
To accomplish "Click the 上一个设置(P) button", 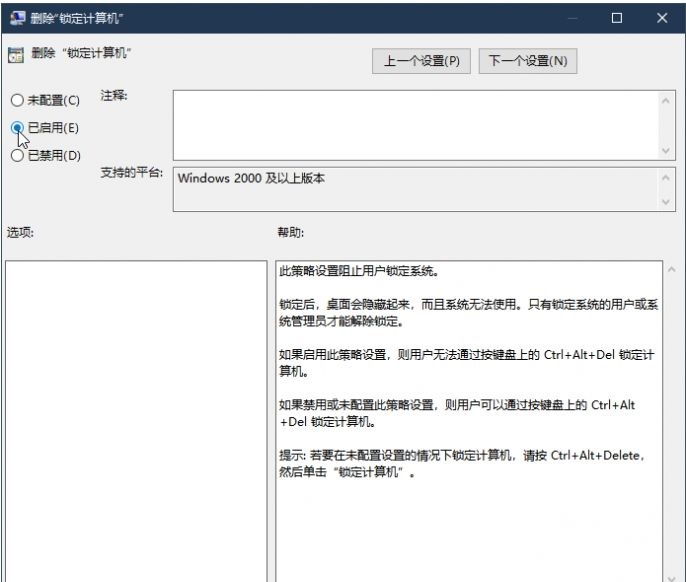I will coord(421,61).
